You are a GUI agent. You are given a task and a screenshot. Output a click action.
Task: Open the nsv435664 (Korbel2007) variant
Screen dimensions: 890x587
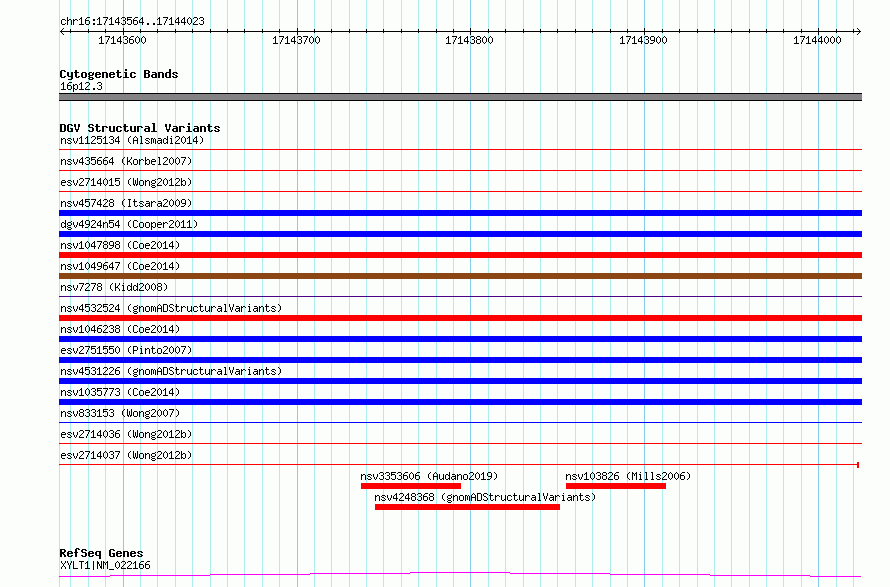[x=126, y=161]
